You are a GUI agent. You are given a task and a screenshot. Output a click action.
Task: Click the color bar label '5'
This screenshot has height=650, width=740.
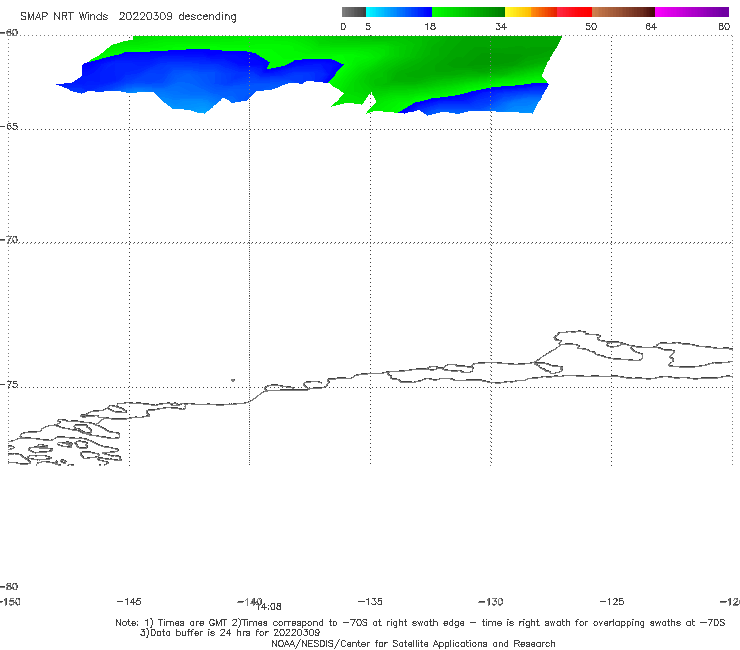point(368,26)
